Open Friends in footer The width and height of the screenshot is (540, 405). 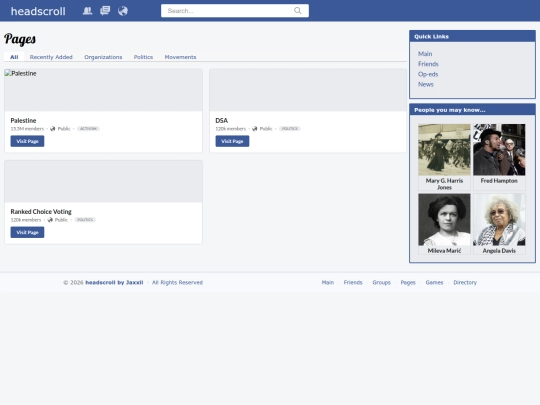[353, 282]
